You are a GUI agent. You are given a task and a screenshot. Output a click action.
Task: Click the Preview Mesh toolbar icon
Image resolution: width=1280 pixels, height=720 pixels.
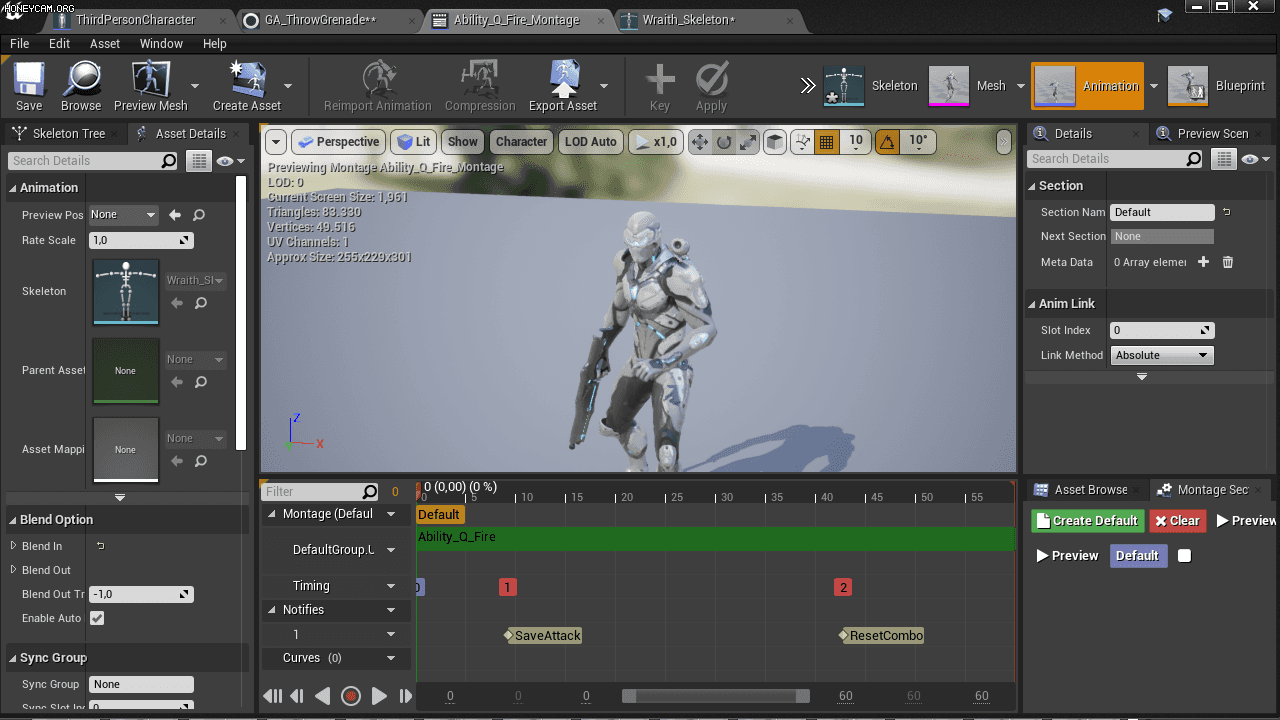click(x=150, y=86)
